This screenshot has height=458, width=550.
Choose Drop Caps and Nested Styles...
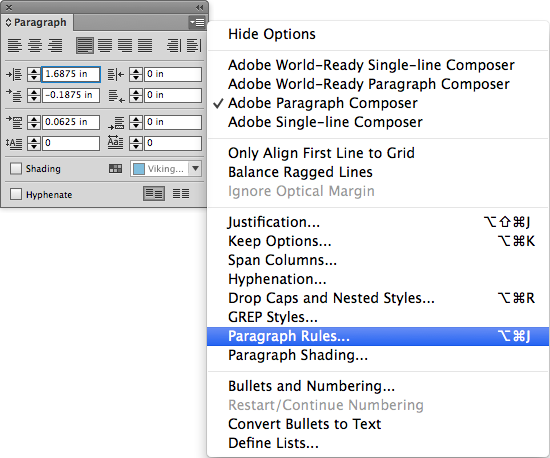pos(378,298)
